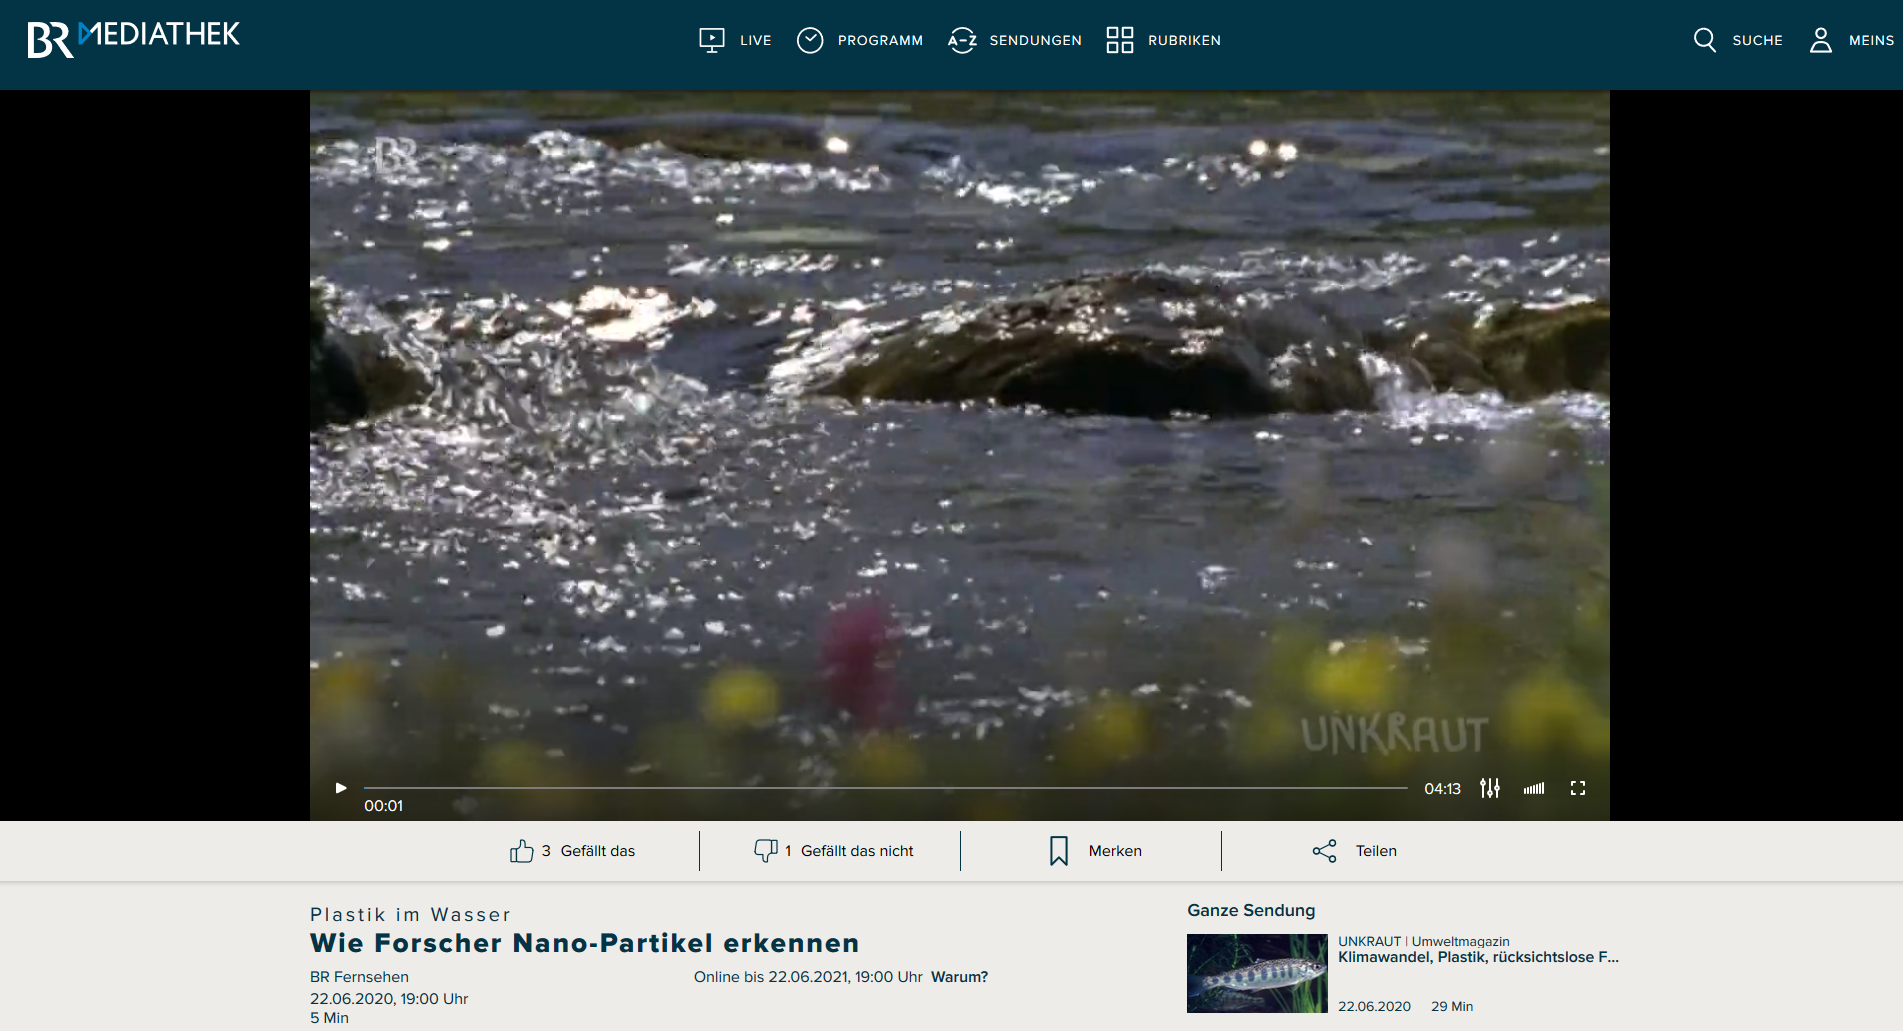Click the video title Wie Forscher Nano-Partikel erkennen
This screenshot has height=1031, width=1903.
(x=584, y=943)
